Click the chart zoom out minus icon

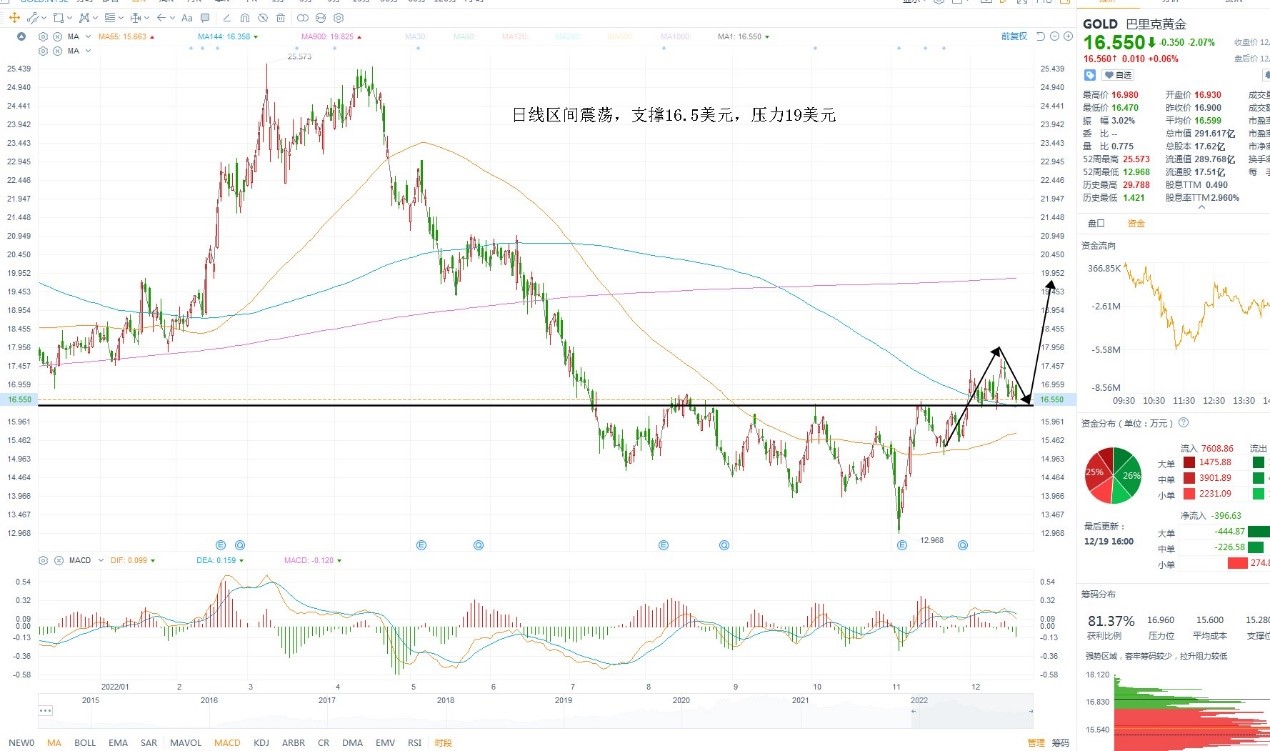pos(1054,36)
